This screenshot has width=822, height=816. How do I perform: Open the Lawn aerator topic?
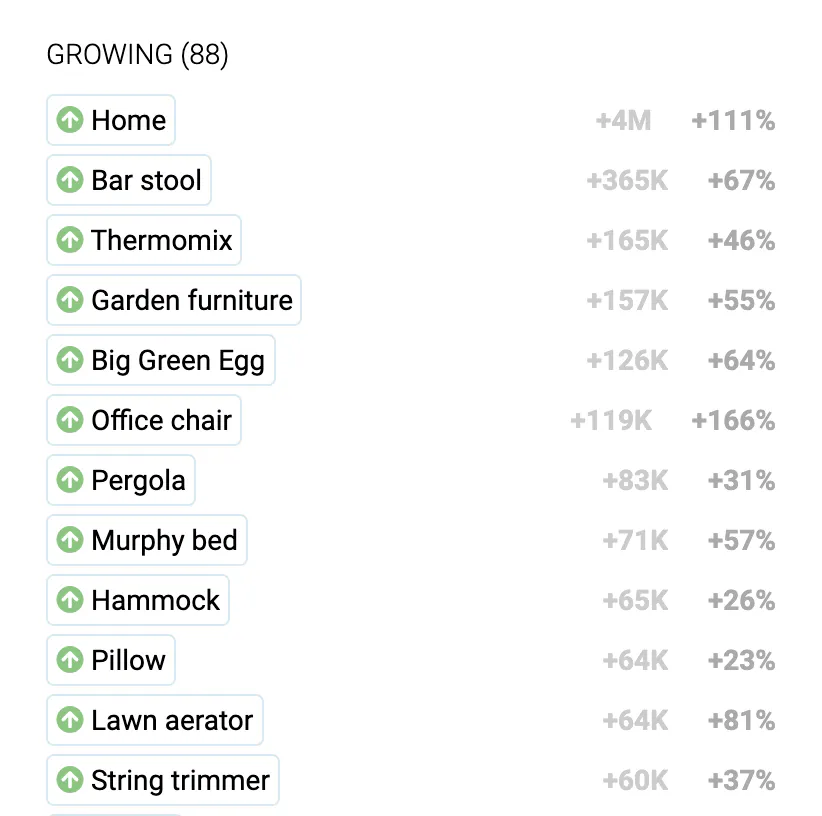(x=155, y=720)
